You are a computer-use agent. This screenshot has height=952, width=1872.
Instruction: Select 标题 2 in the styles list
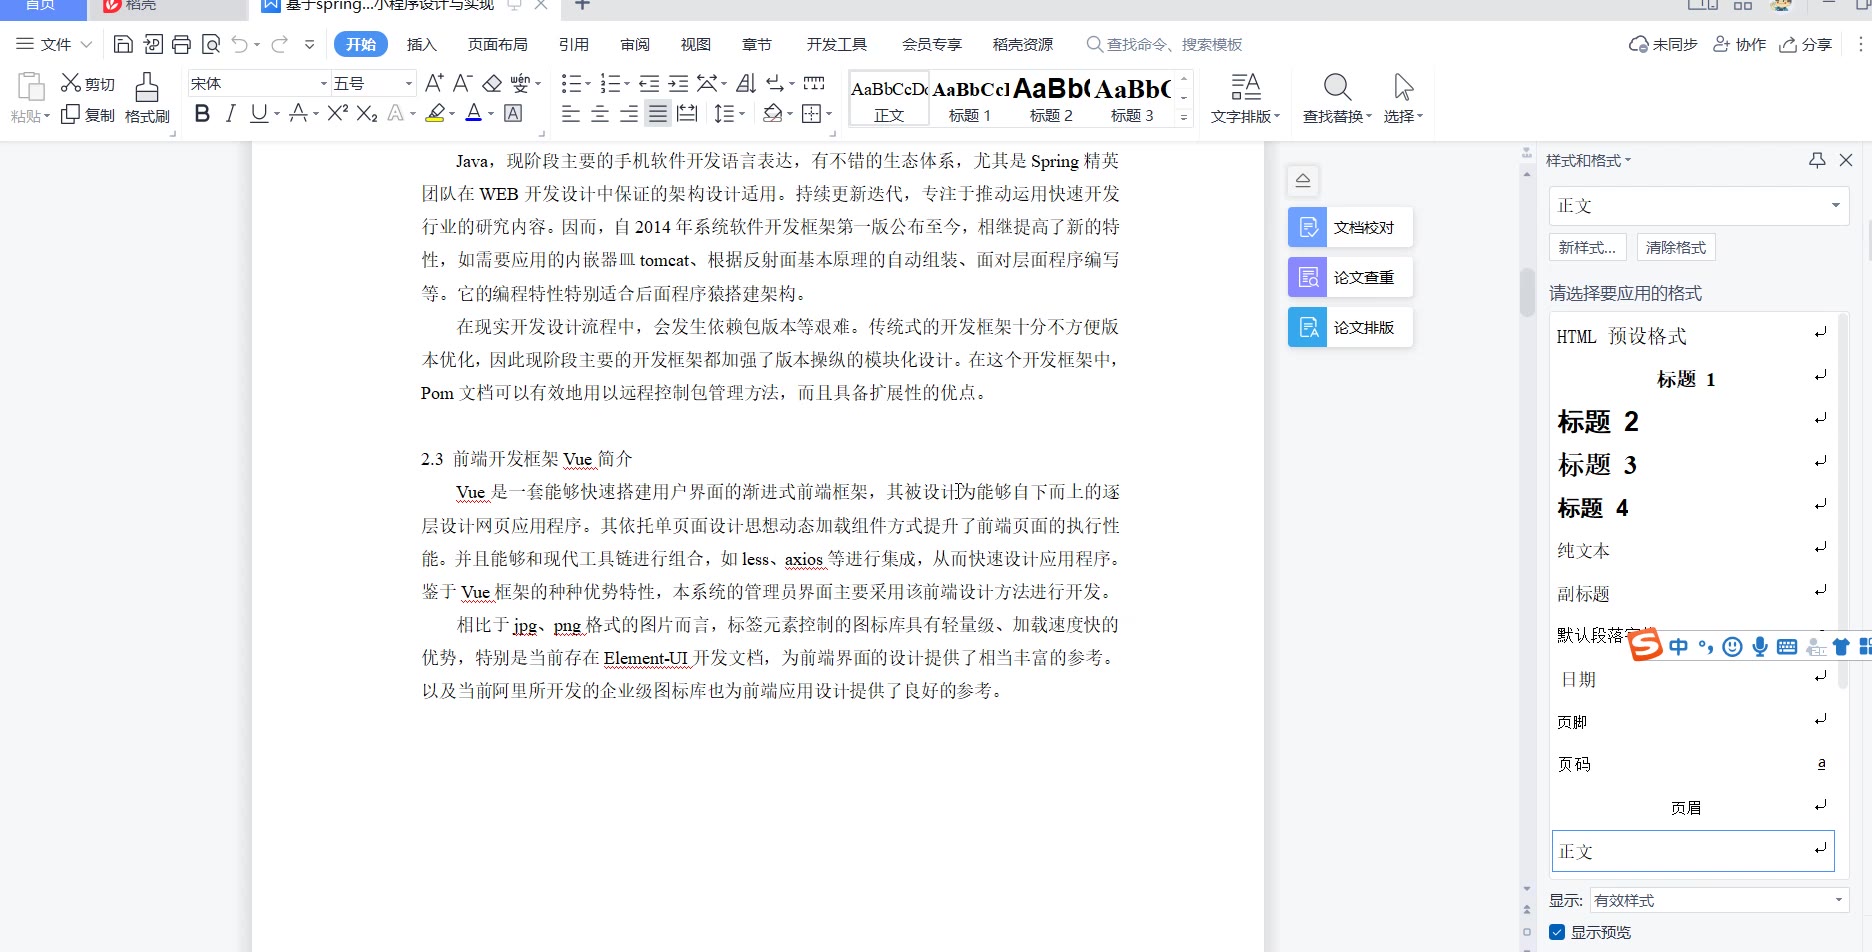click(1692, 421)
